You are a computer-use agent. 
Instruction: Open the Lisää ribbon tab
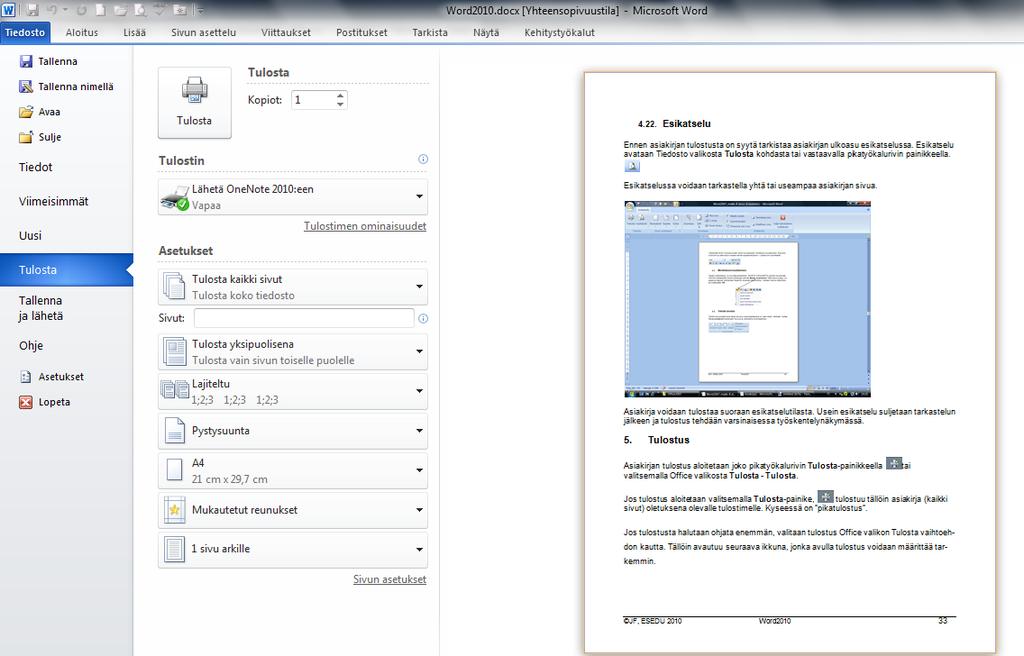point(135,32)
